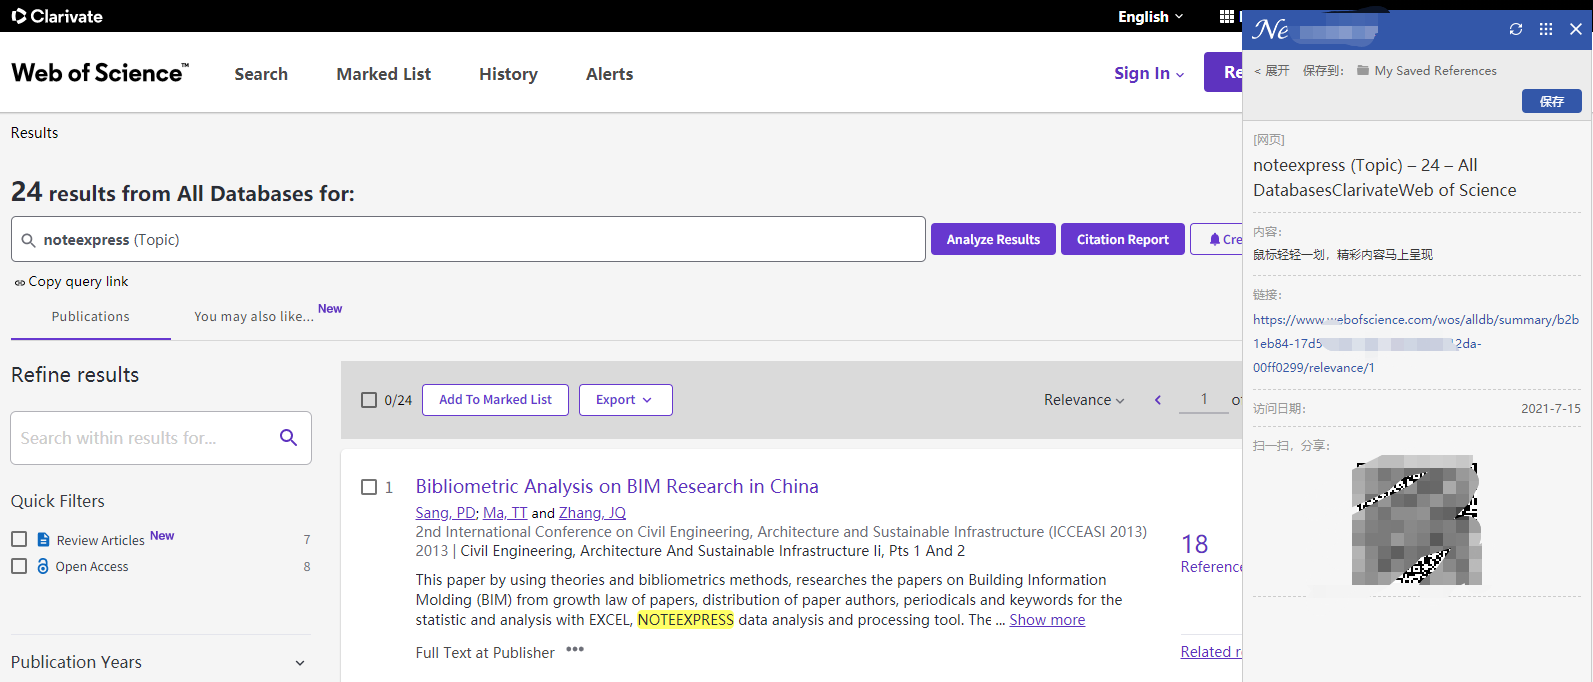
Task: Click the Analyze Results button
Action: (x=993, y=239)
